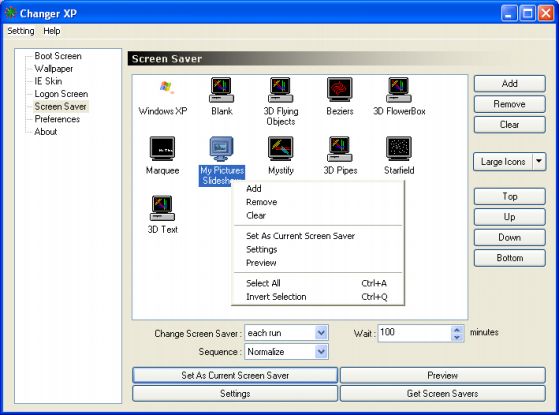This screenshot has height=415, width=559.
Task: Choose Remove from the context menu
Action: tap(318, 202)
